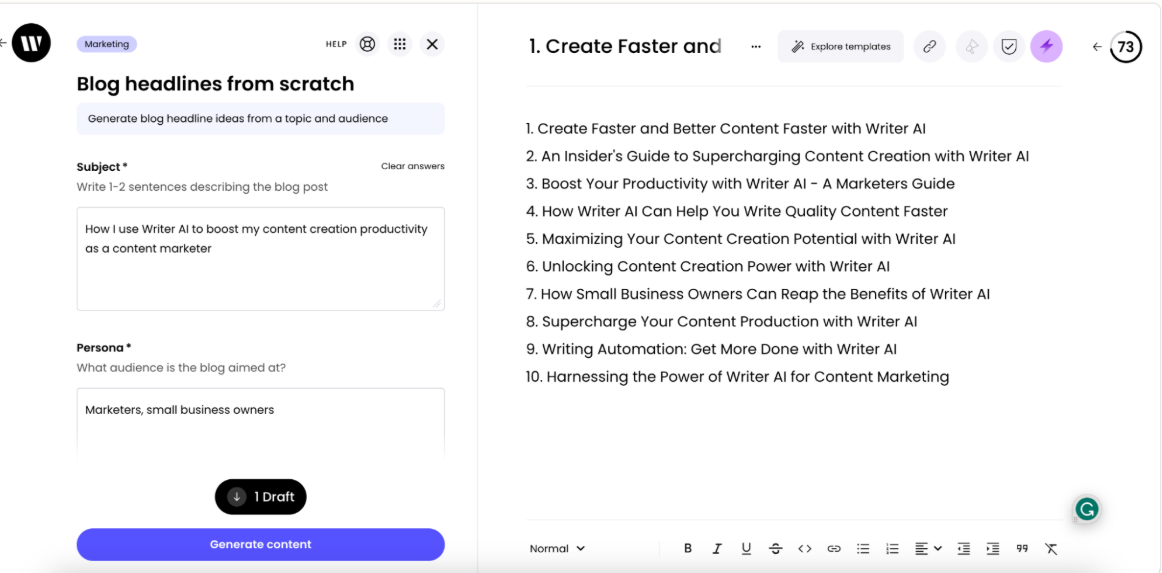The width and height of the screenshot is (1162, 573).
Task: Click the Writer W logo icon
Action: [x=32, y=43]
